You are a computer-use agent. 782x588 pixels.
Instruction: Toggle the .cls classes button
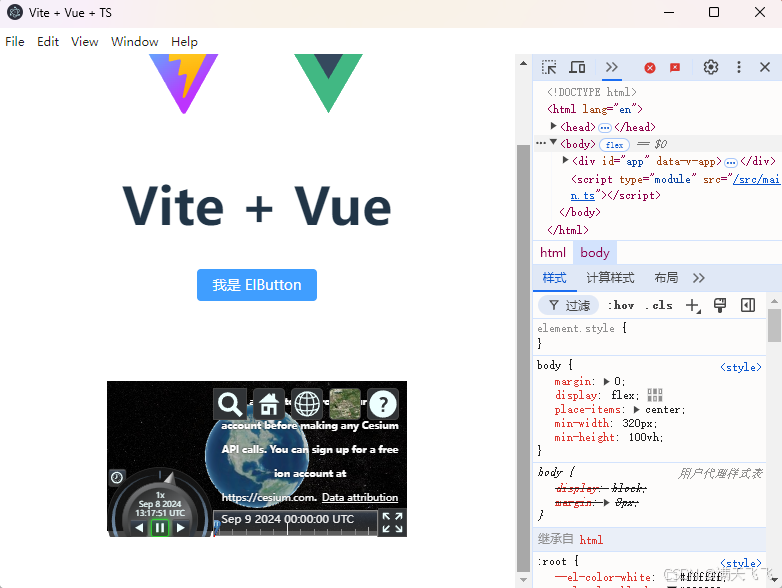[659, 305]
